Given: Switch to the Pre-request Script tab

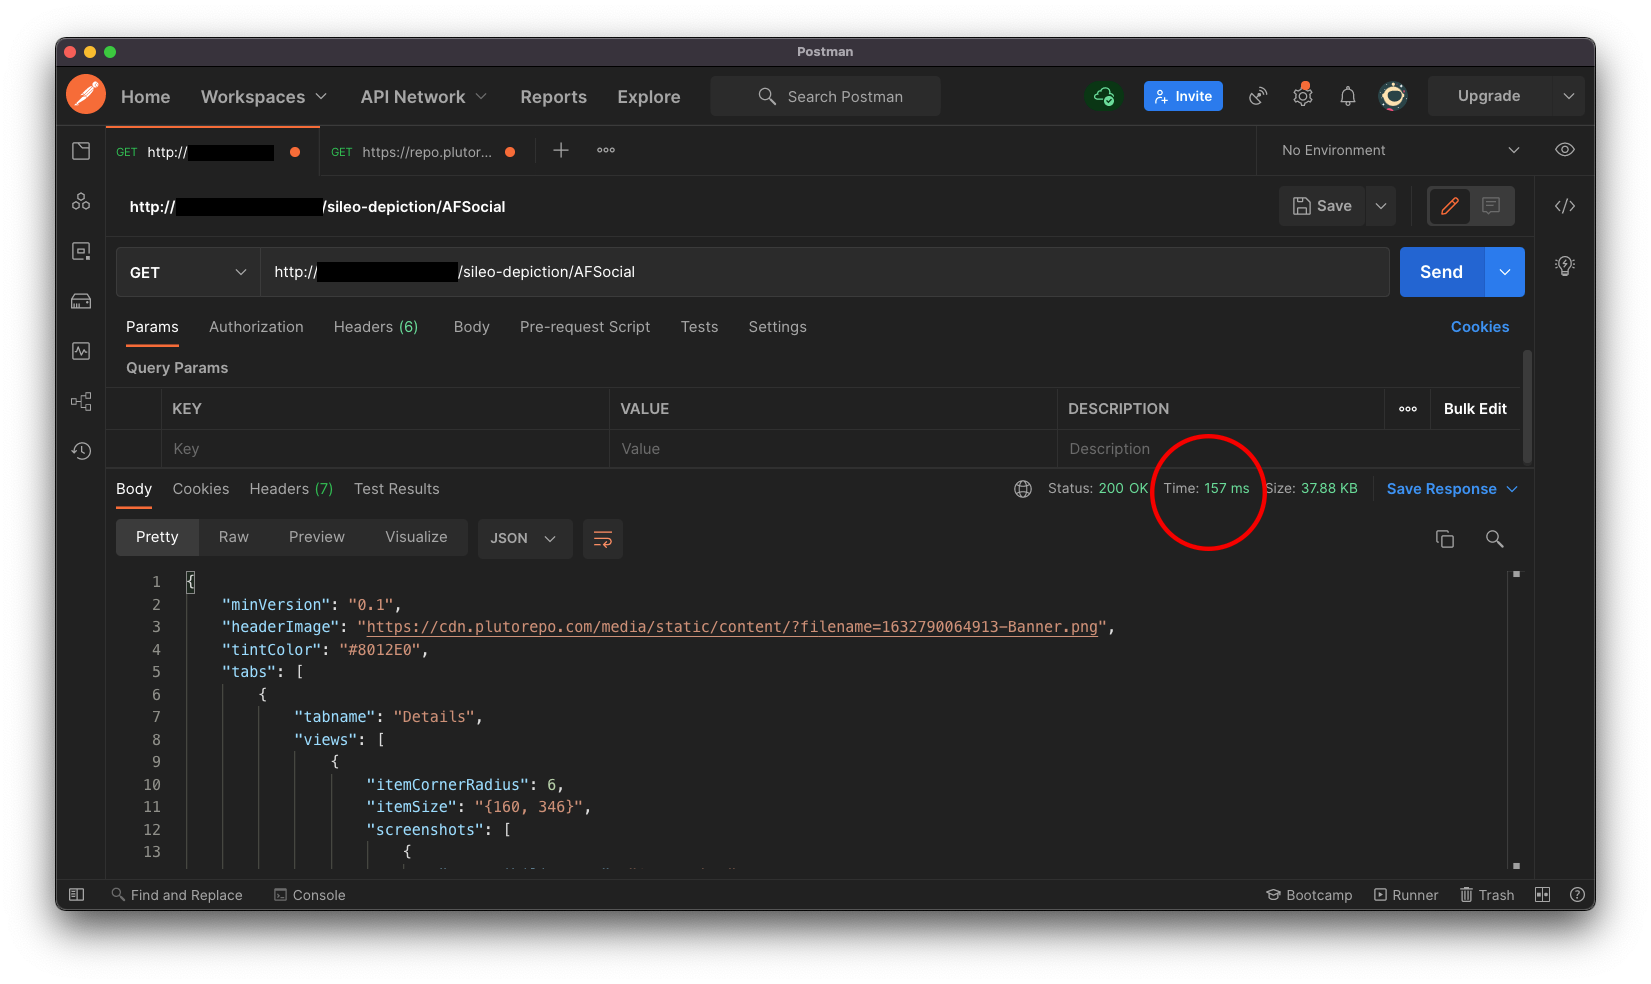Looking at the screenshot, I should (x=585, y=327).
